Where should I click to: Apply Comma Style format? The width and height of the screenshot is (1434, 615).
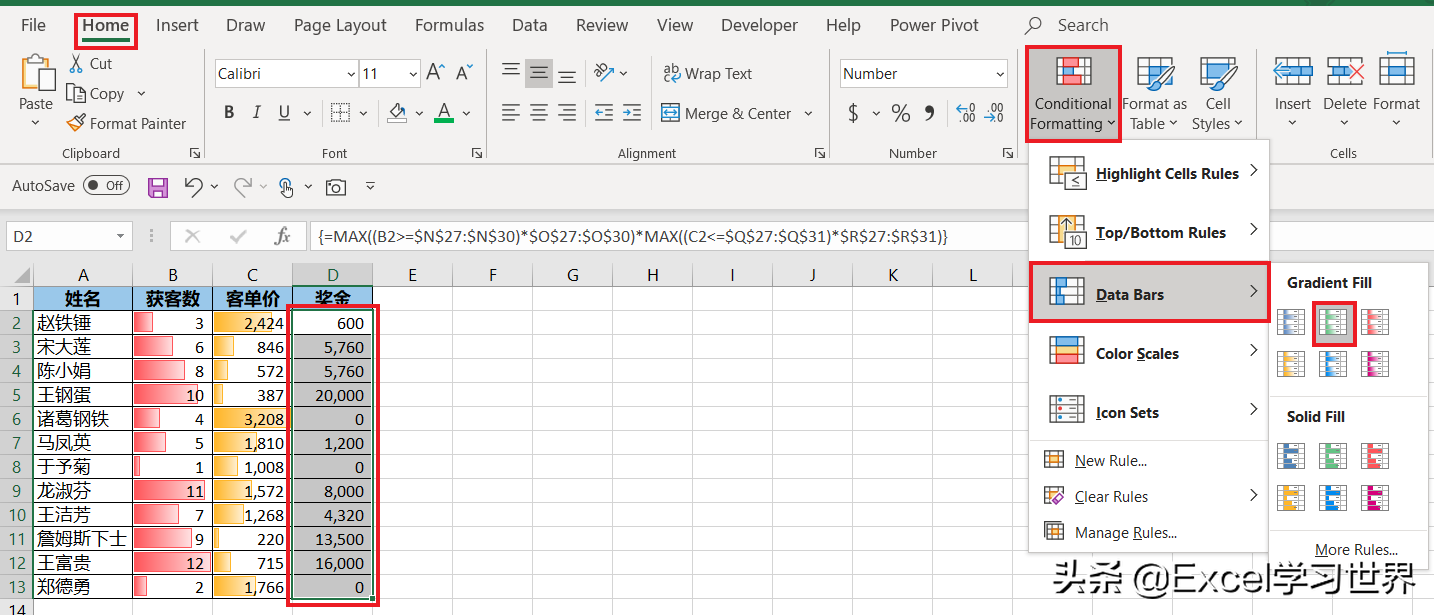930,113
